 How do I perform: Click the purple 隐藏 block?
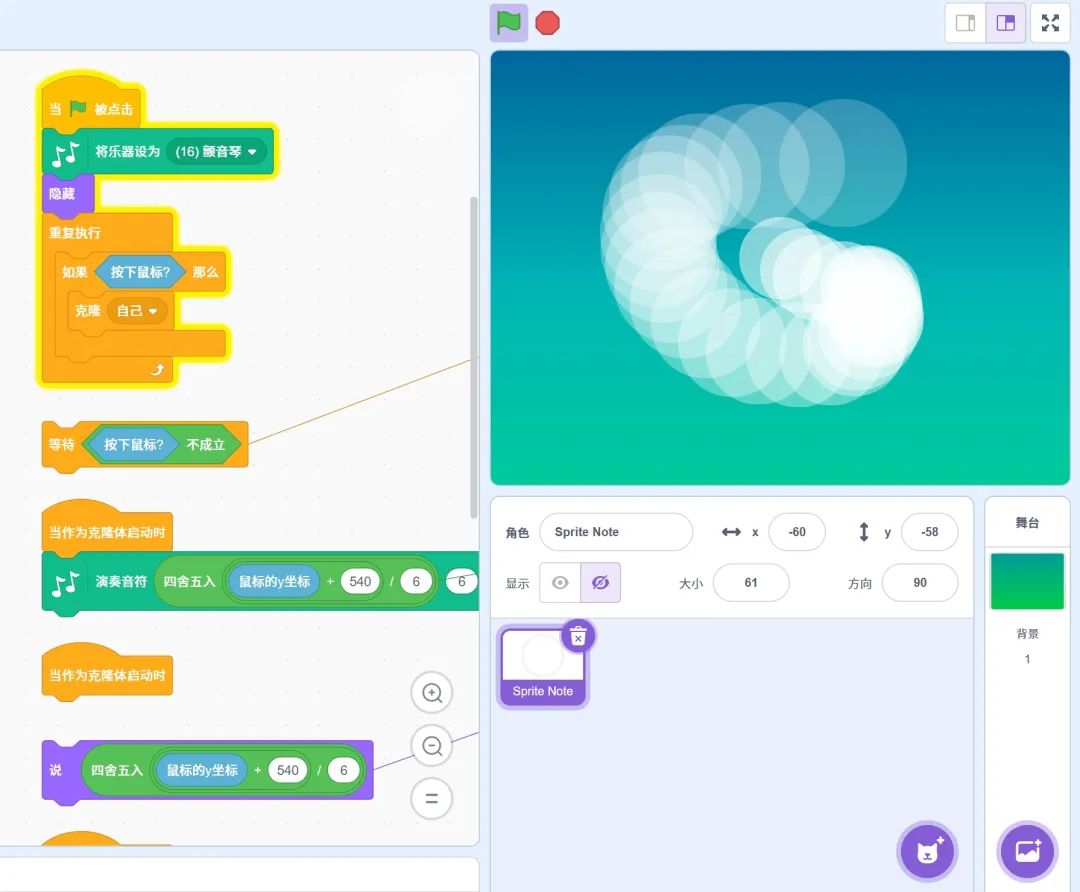click(x=68, y=194)
